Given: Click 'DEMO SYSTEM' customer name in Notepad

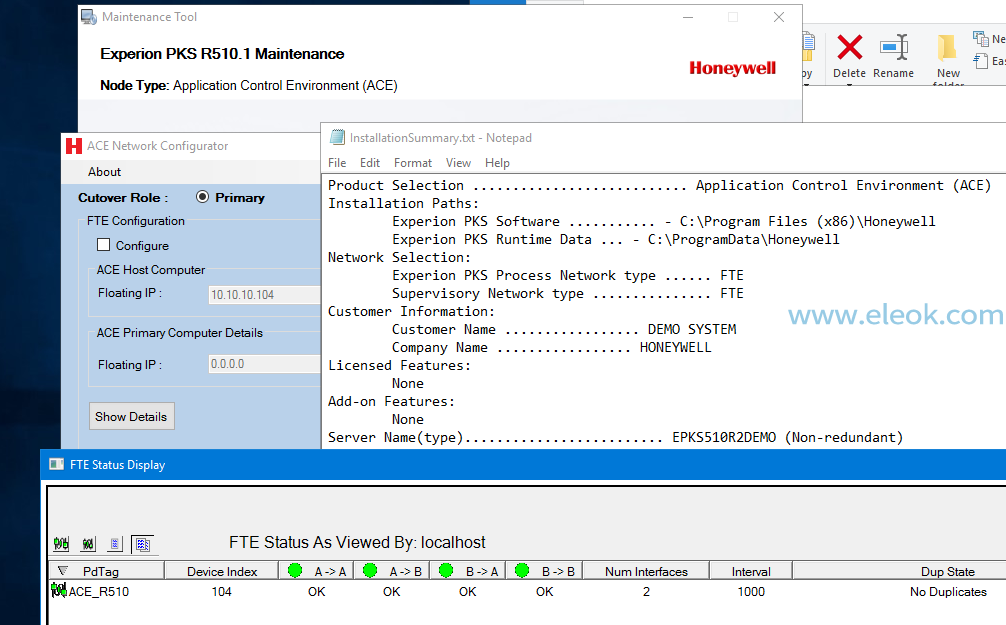Looking at the screenshot, I should (x=692, y=329).
